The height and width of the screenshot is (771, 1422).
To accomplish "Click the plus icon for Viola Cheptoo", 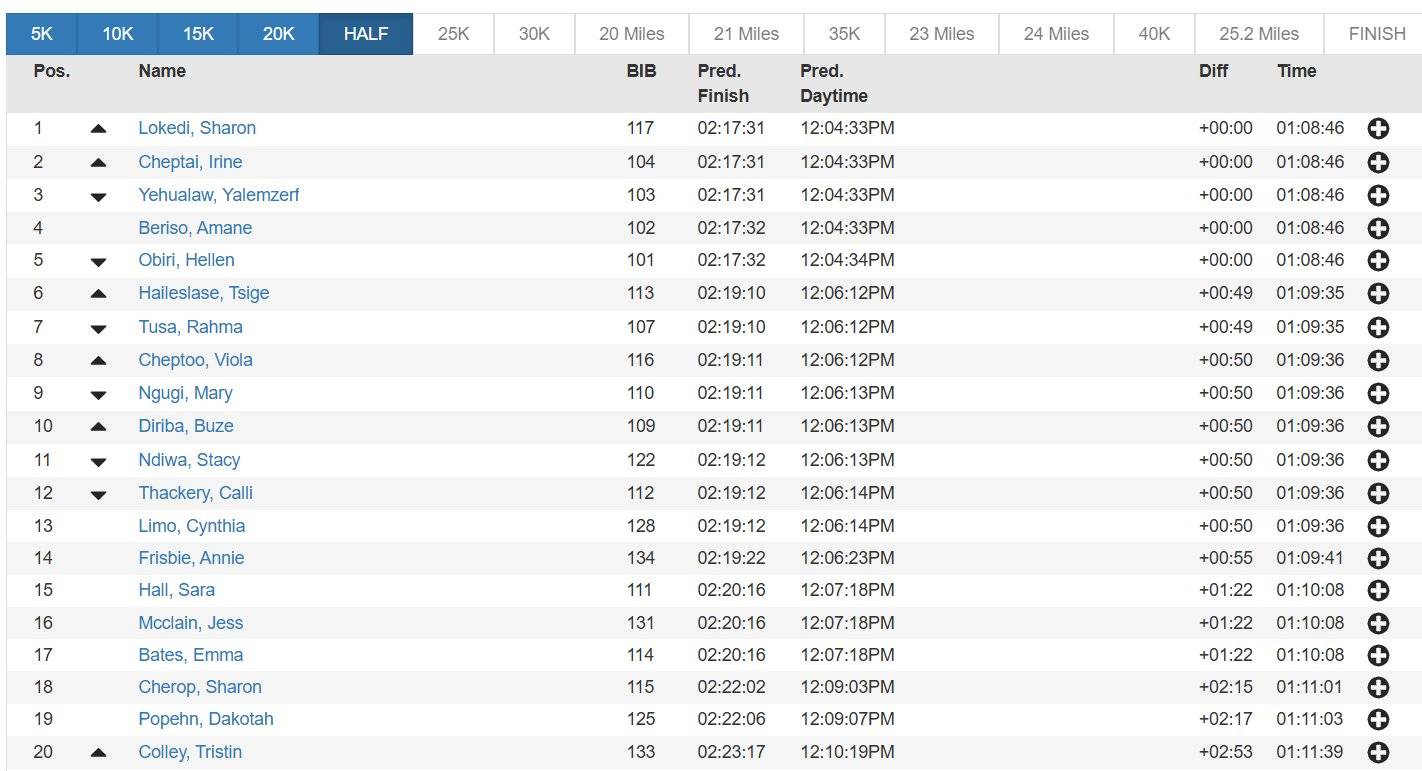I will tap(1378, 360).
